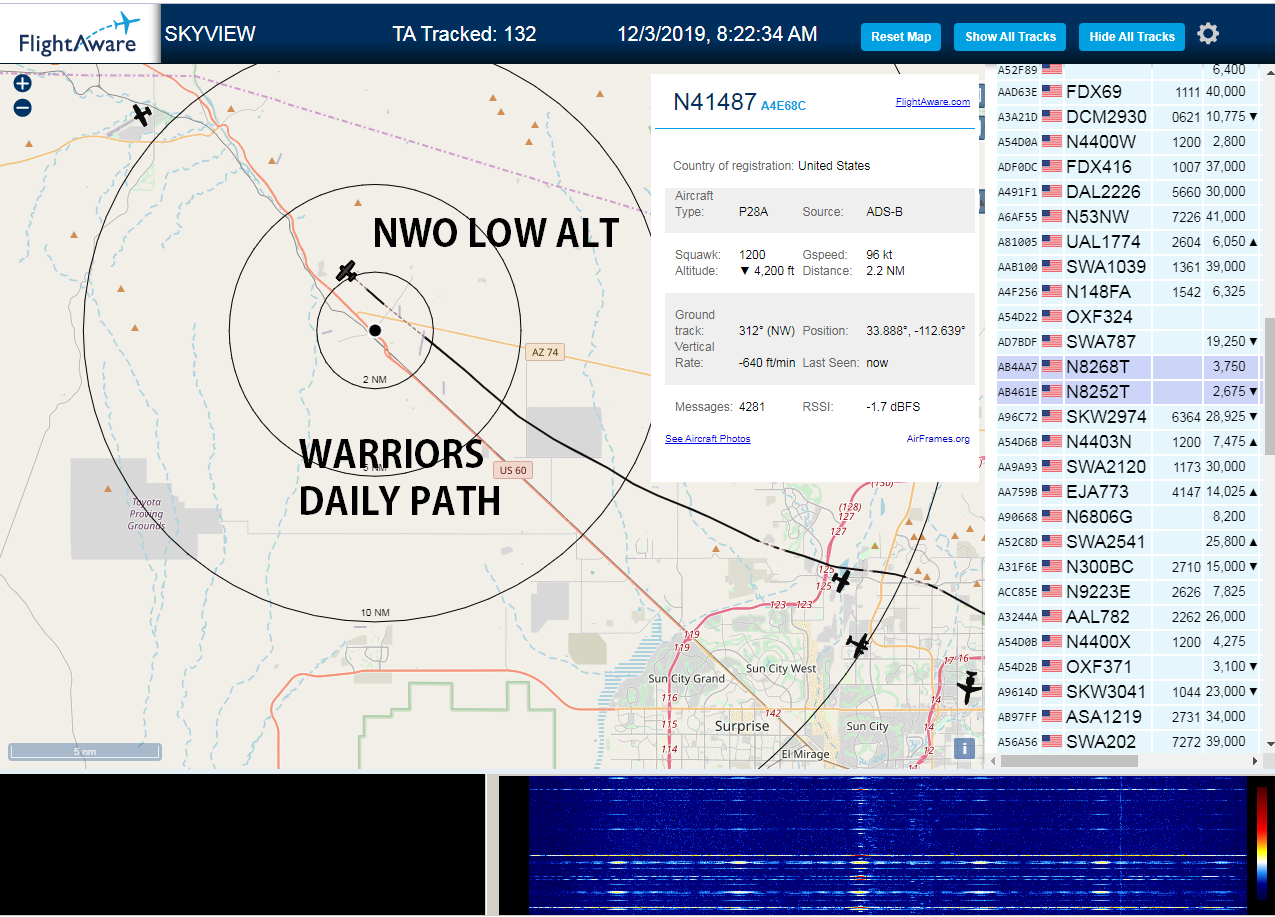1275x917 pixels.
Task: Click the N41487 aircraft title
Action: point(714,101)
